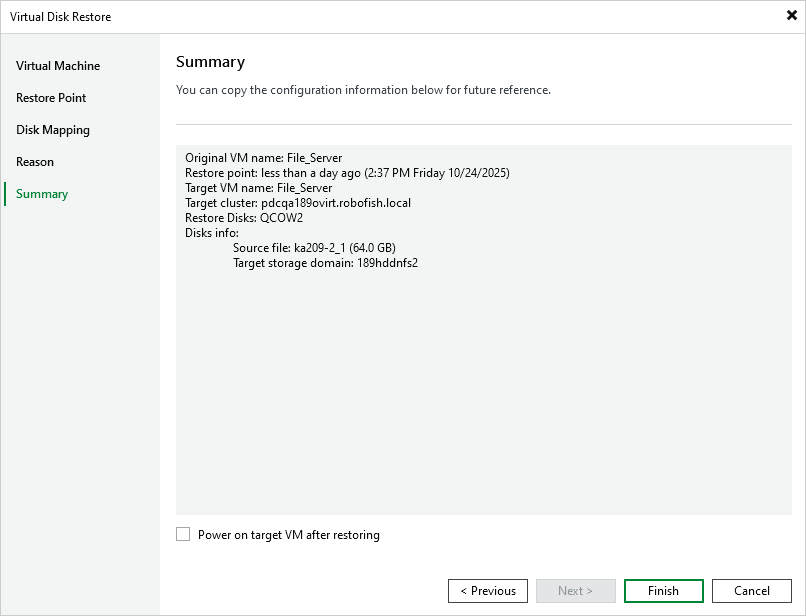Cancel the Virtual Disk Restore wizard
This screenshot has width=806, height=616.
click(x=751, y=591)
